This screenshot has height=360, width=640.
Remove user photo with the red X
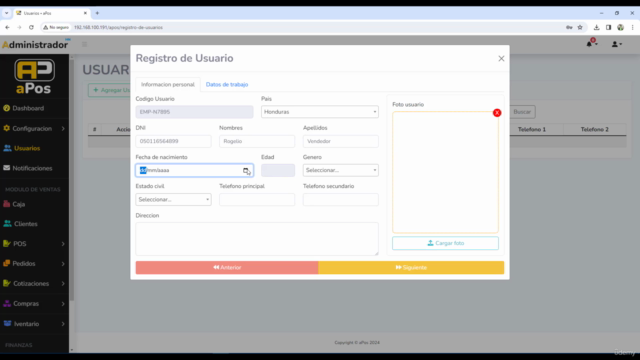click(x=497, y=113)
